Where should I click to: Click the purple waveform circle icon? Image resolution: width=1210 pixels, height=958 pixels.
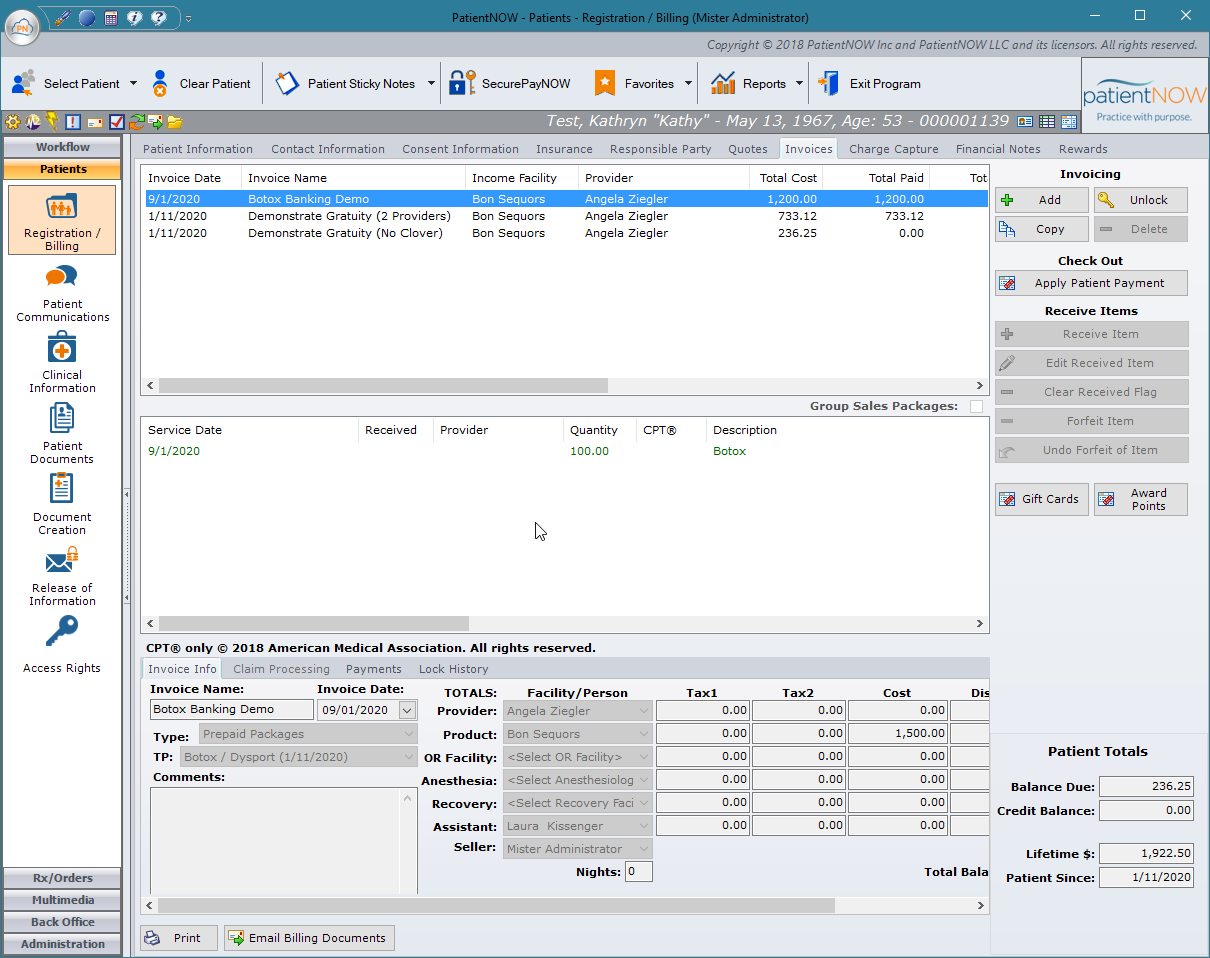pyautogui.click(x=33, y=122)
